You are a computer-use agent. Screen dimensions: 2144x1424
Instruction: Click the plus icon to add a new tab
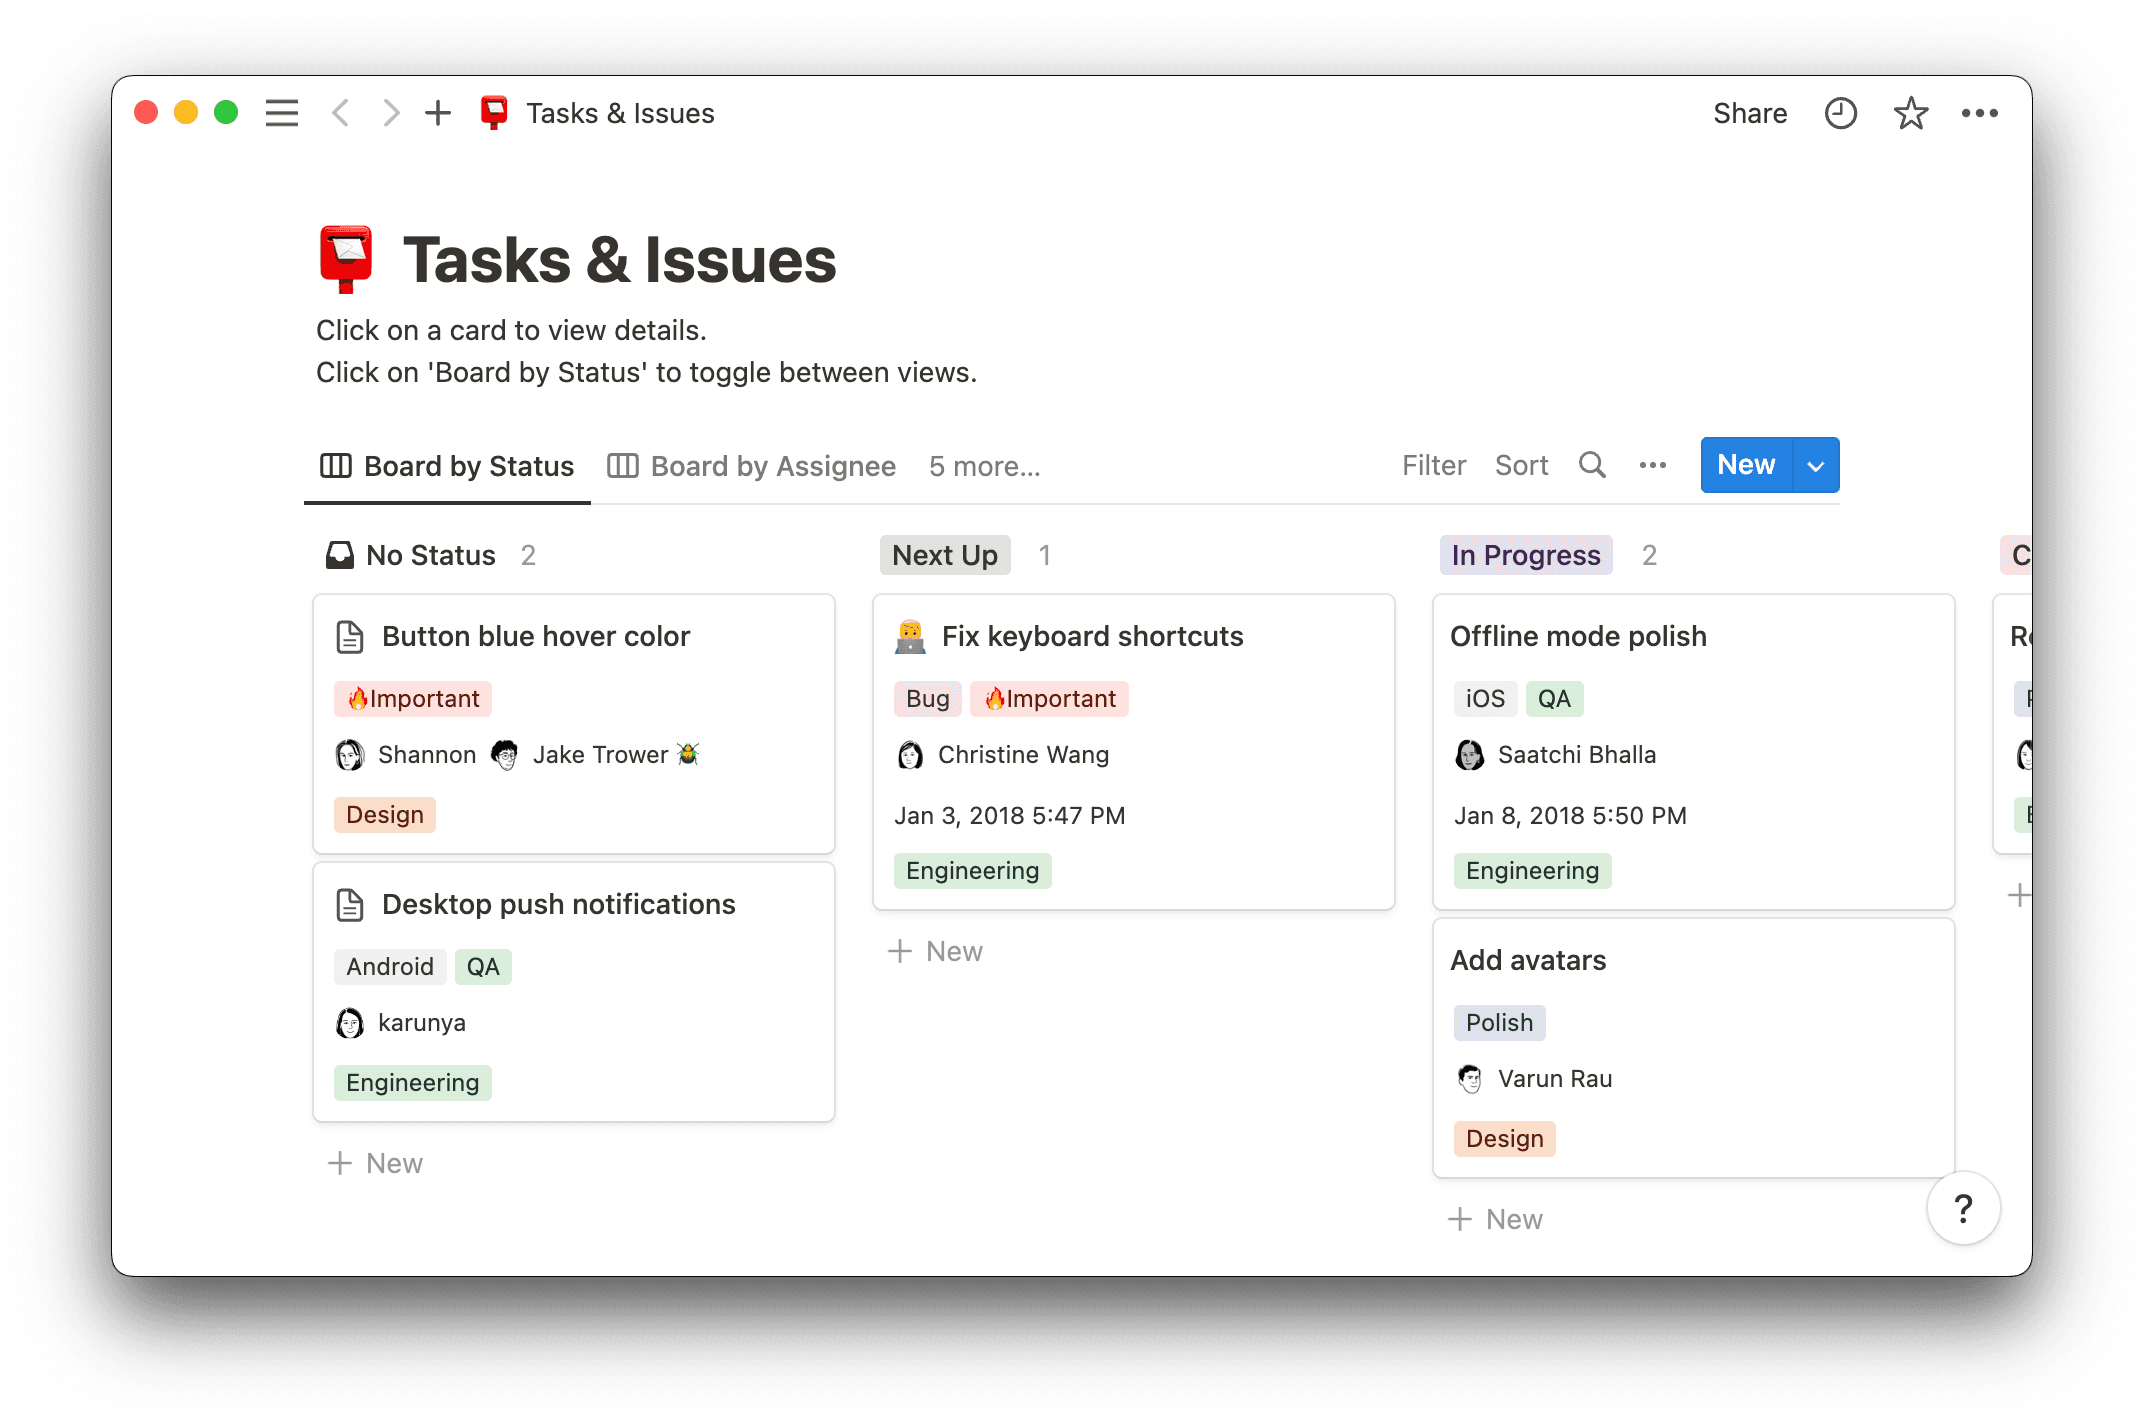tap(438, 113)
